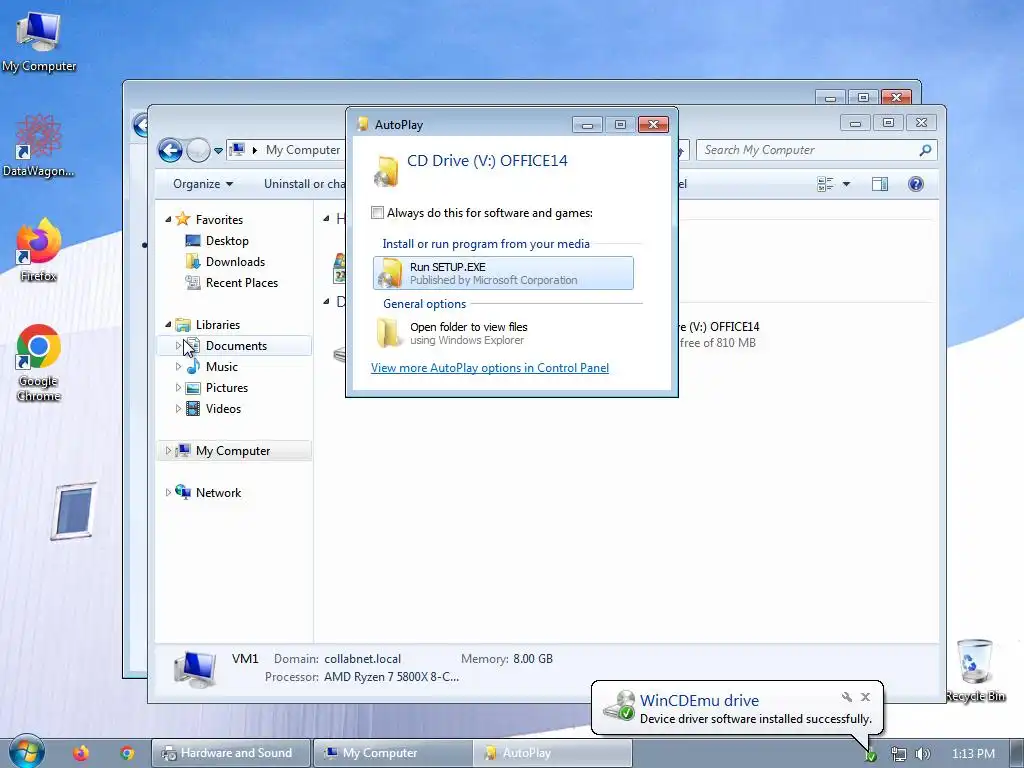The width and height of the screenshot is (1024, 768).
Task: Open Explorer help icon
Action: tap(916, 184)
